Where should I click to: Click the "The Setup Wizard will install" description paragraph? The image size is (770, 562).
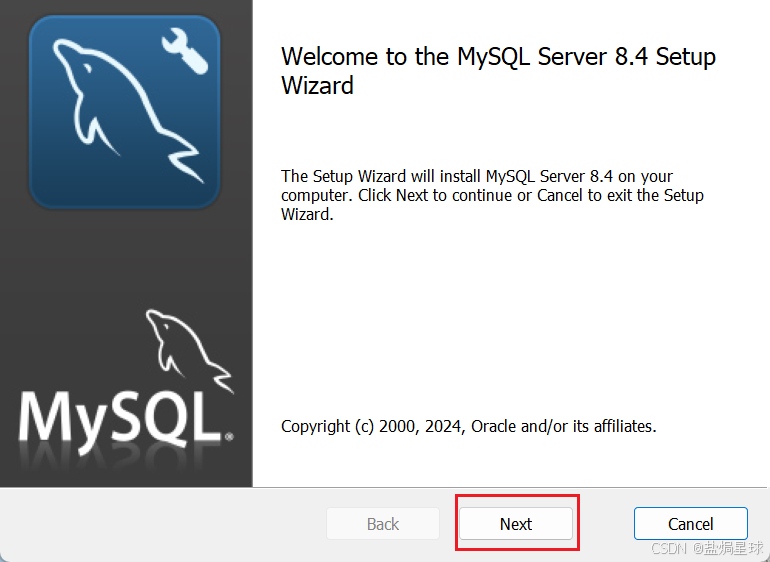pyautogui.click(x=492, y=195)
